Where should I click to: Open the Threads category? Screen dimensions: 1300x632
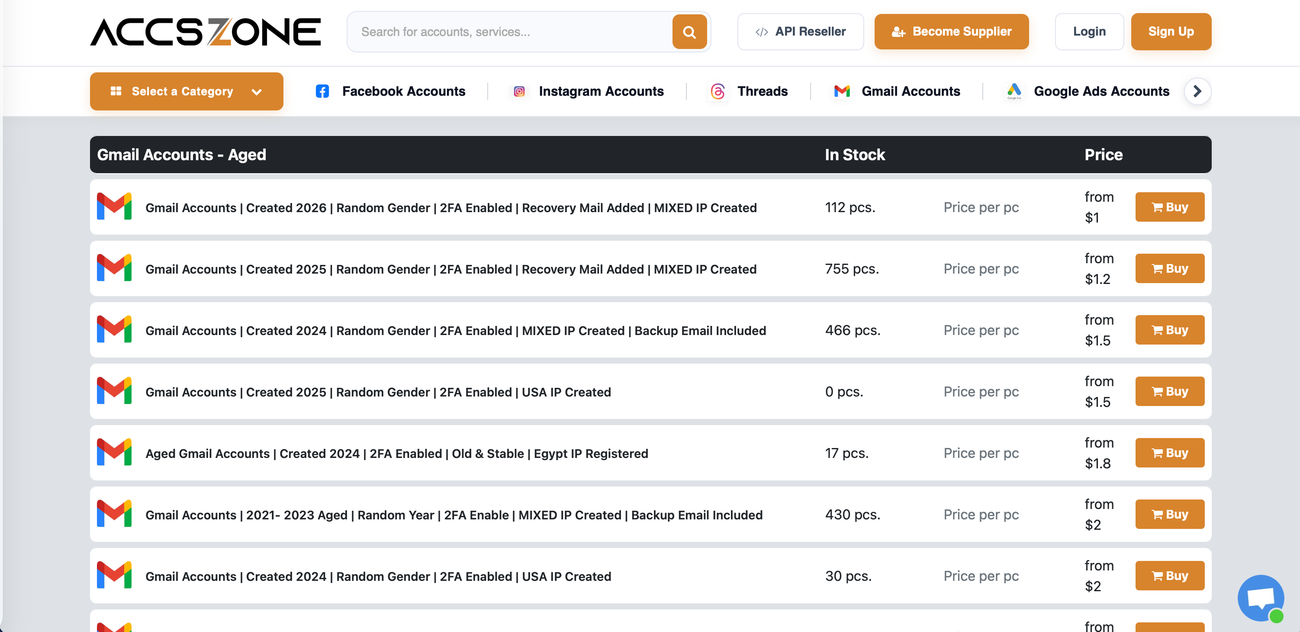click(762, 91)
